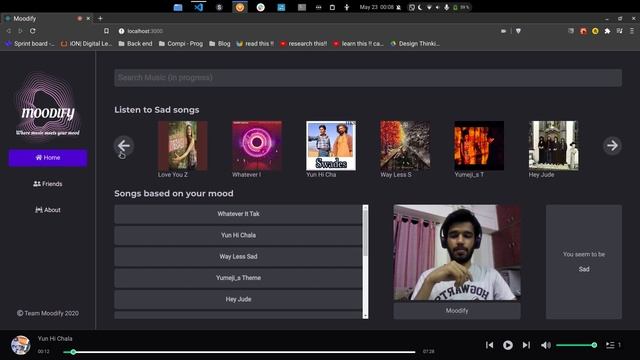Screen dimensions: 640x360
Task: Select the Way Less S album cover
Action: pos(405,146)
